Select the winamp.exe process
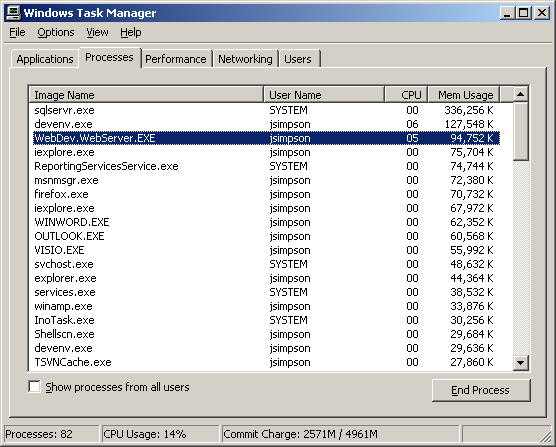This screenshot has width=556, height=447. coord(266,306)
